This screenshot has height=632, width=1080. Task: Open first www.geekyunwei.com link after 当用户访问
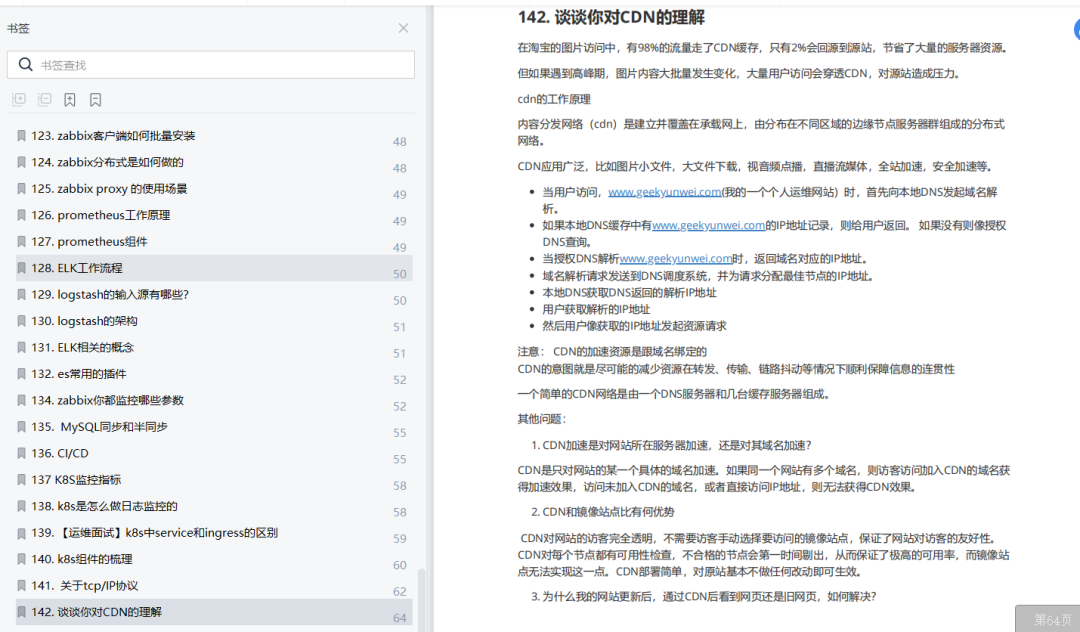pos(665,192)
